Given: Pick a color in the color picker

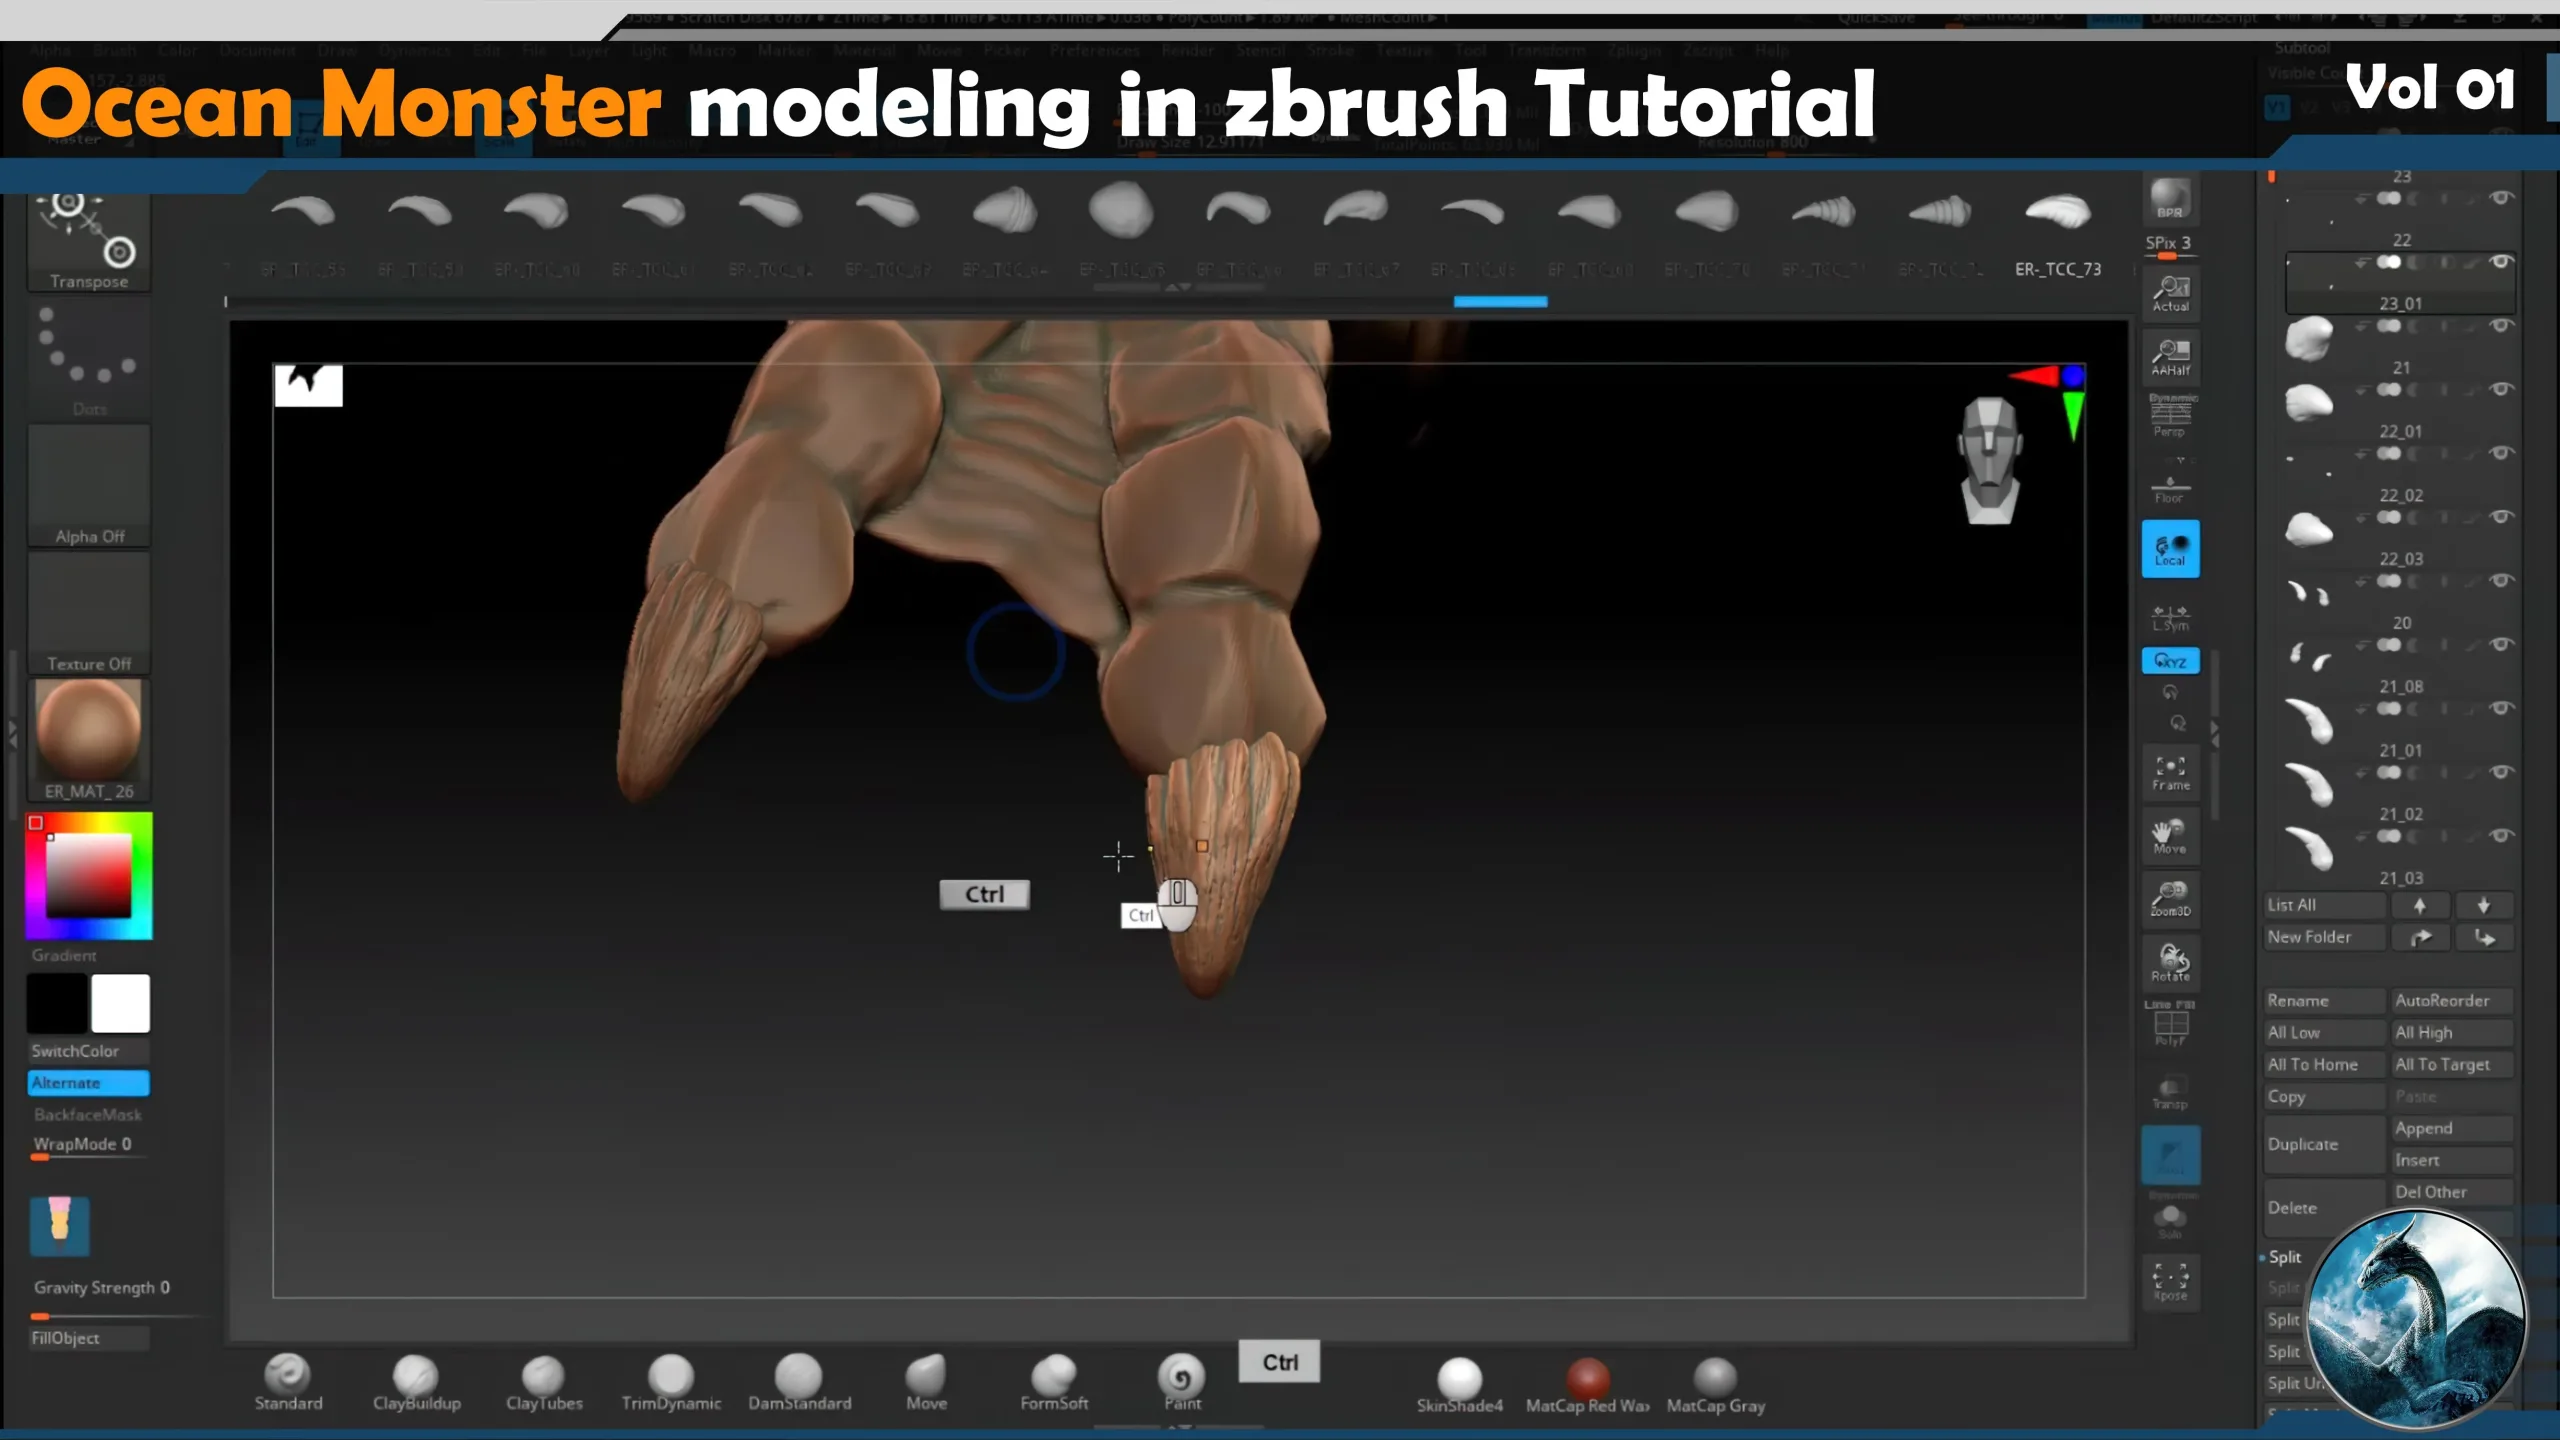Looking at the screenshot, I should click(88, 876).
